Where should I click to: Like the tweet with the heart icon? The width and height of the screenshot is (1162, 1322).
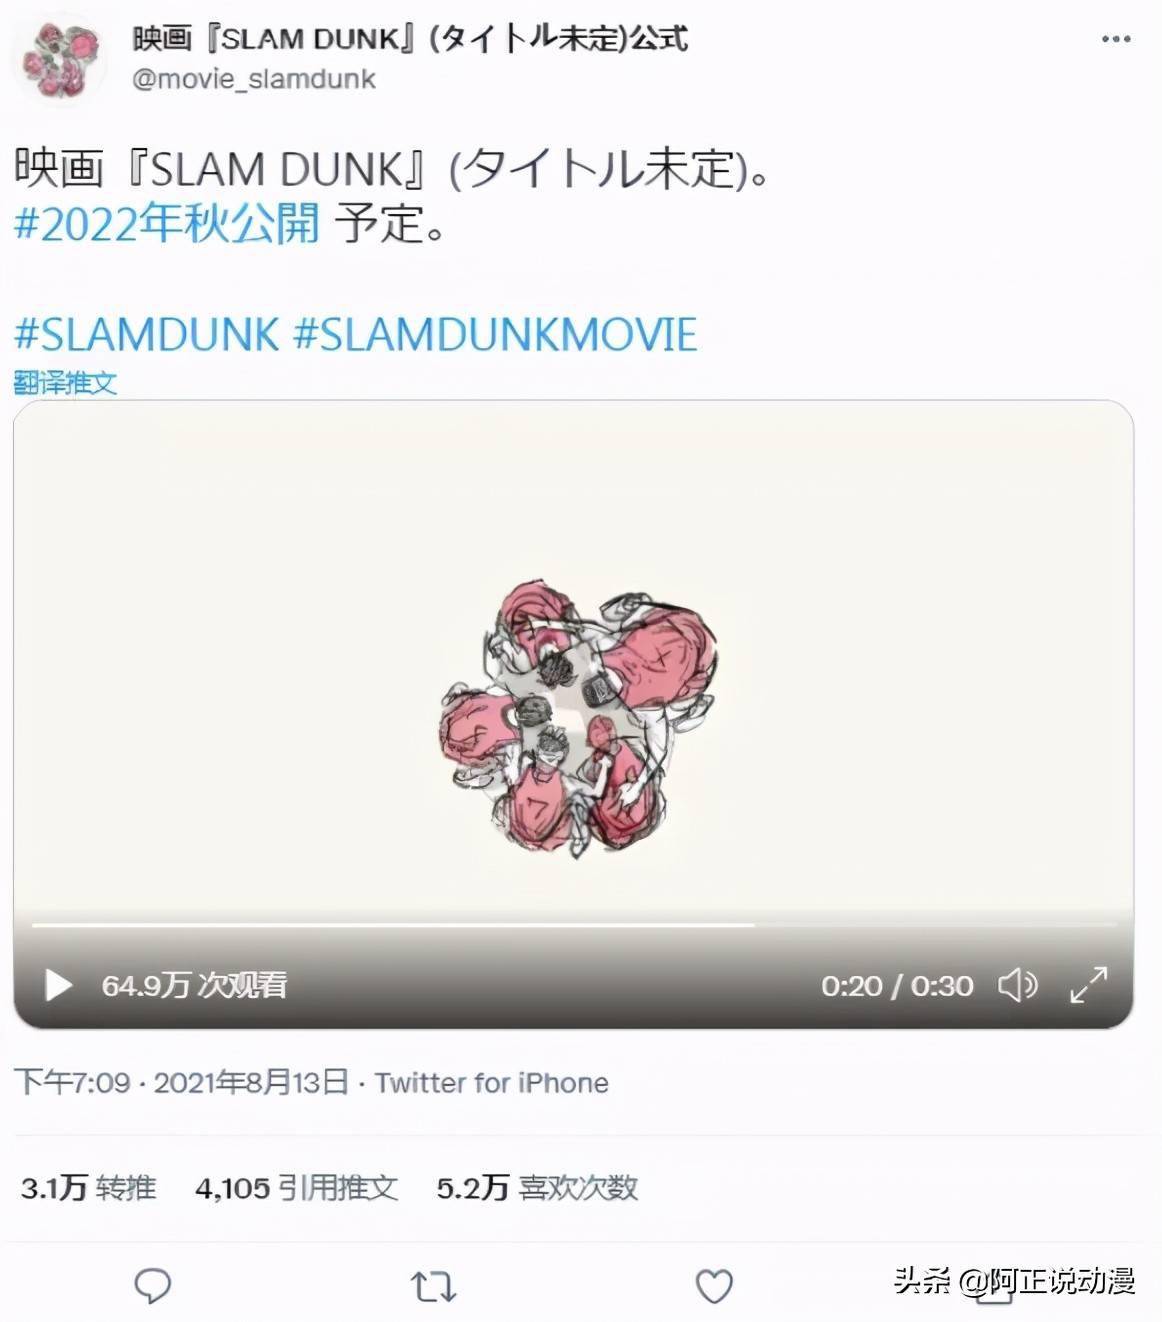[x=714, y=1286]
